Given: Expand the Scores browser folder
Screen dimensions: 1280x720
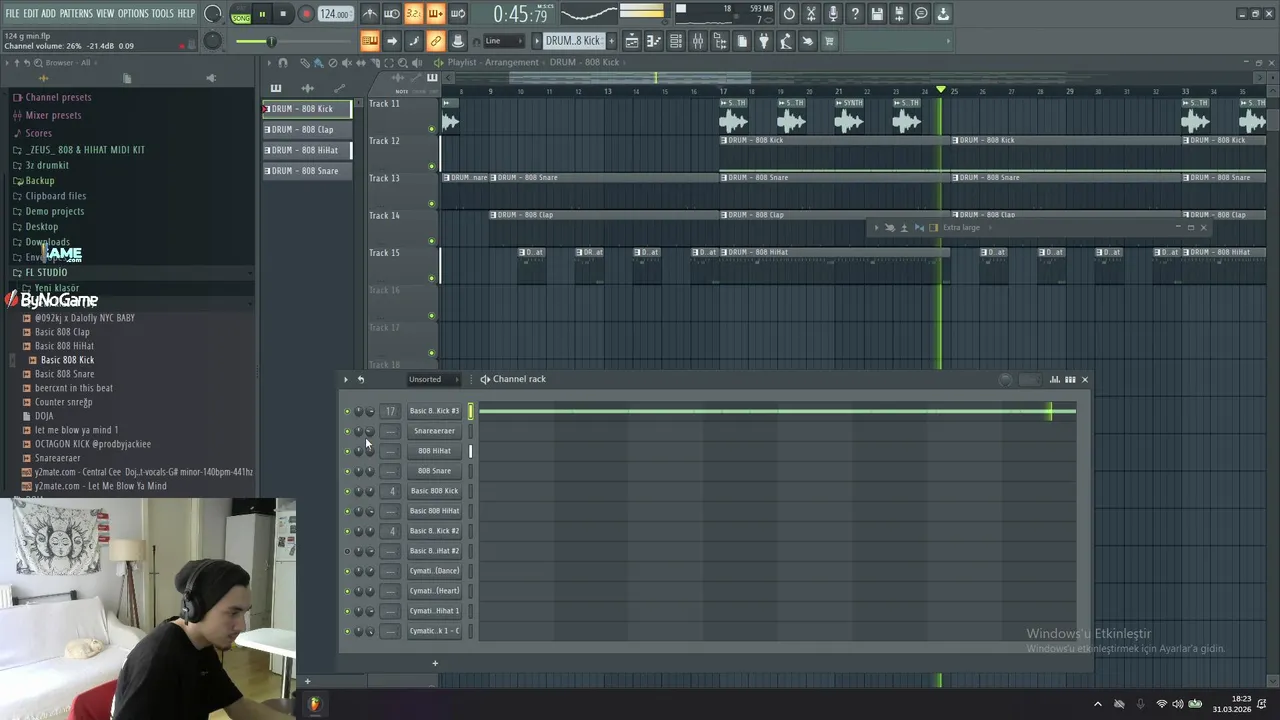Looking at the screenshot, I should 38,133.
